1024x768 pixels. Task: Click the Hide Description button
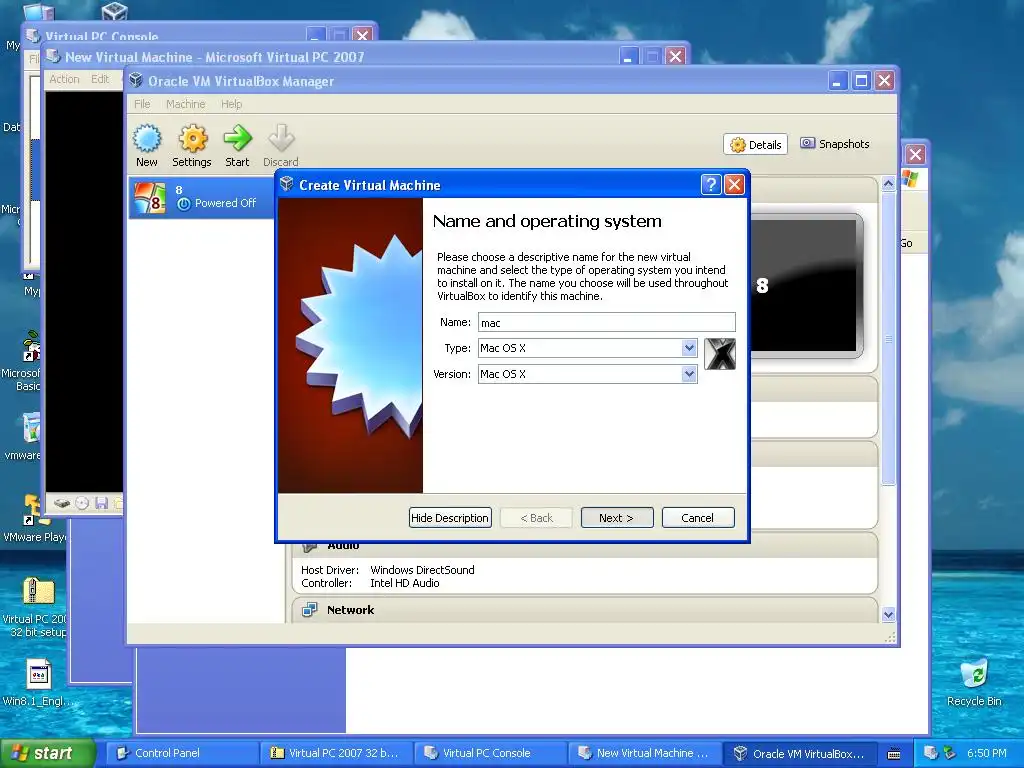(x=450, y=518)
